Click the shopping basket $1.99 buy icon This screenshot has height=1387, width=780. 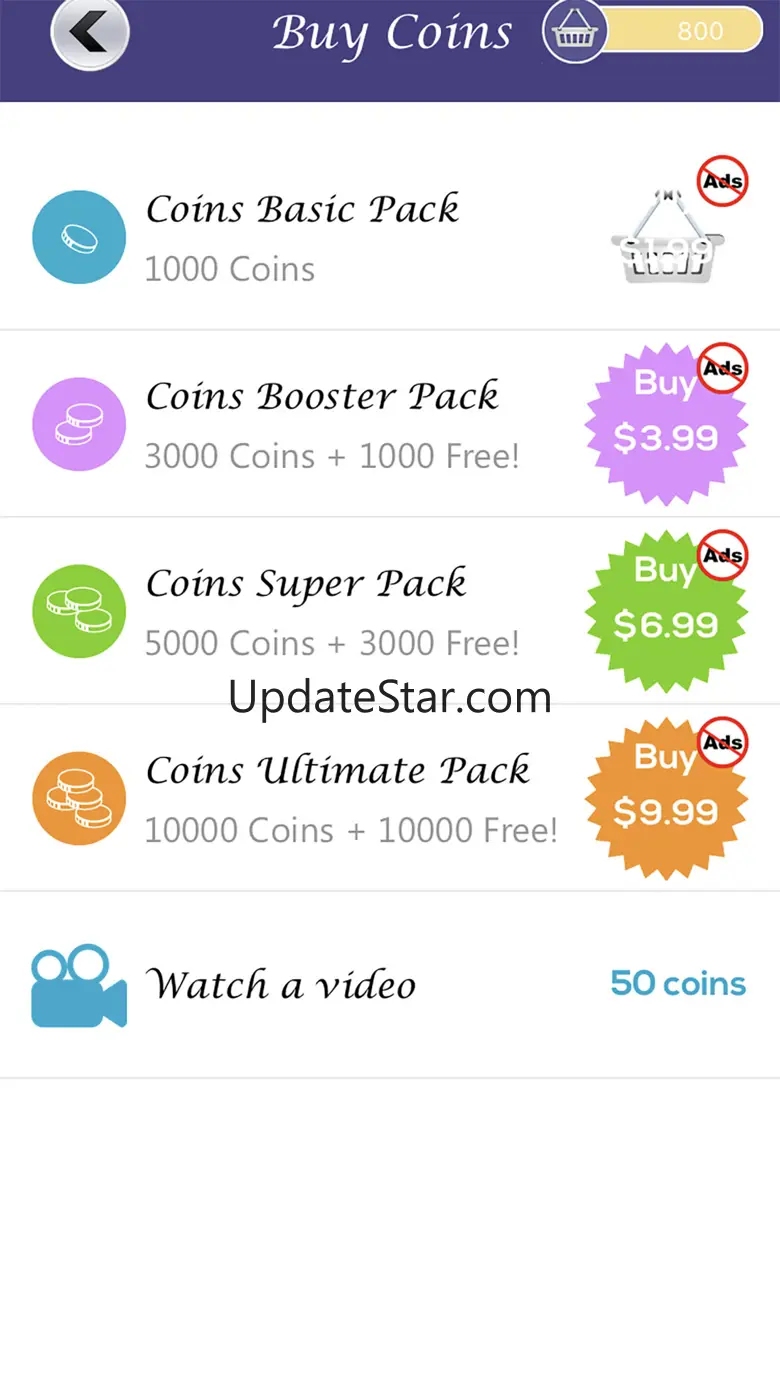click(x=667, y=237)
